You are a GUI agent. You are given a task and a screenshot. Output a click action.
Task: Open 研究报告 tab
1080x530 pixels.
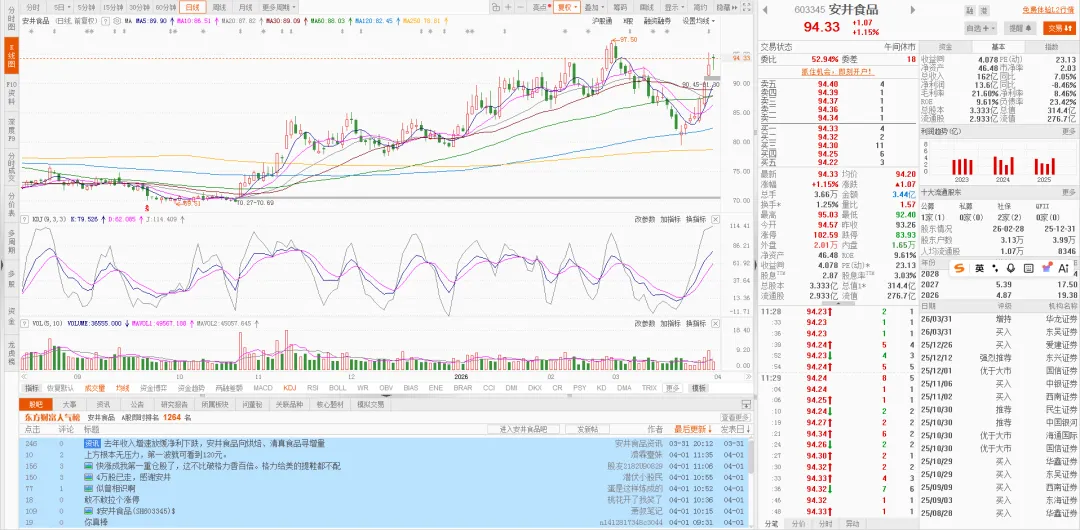point(174,405)
